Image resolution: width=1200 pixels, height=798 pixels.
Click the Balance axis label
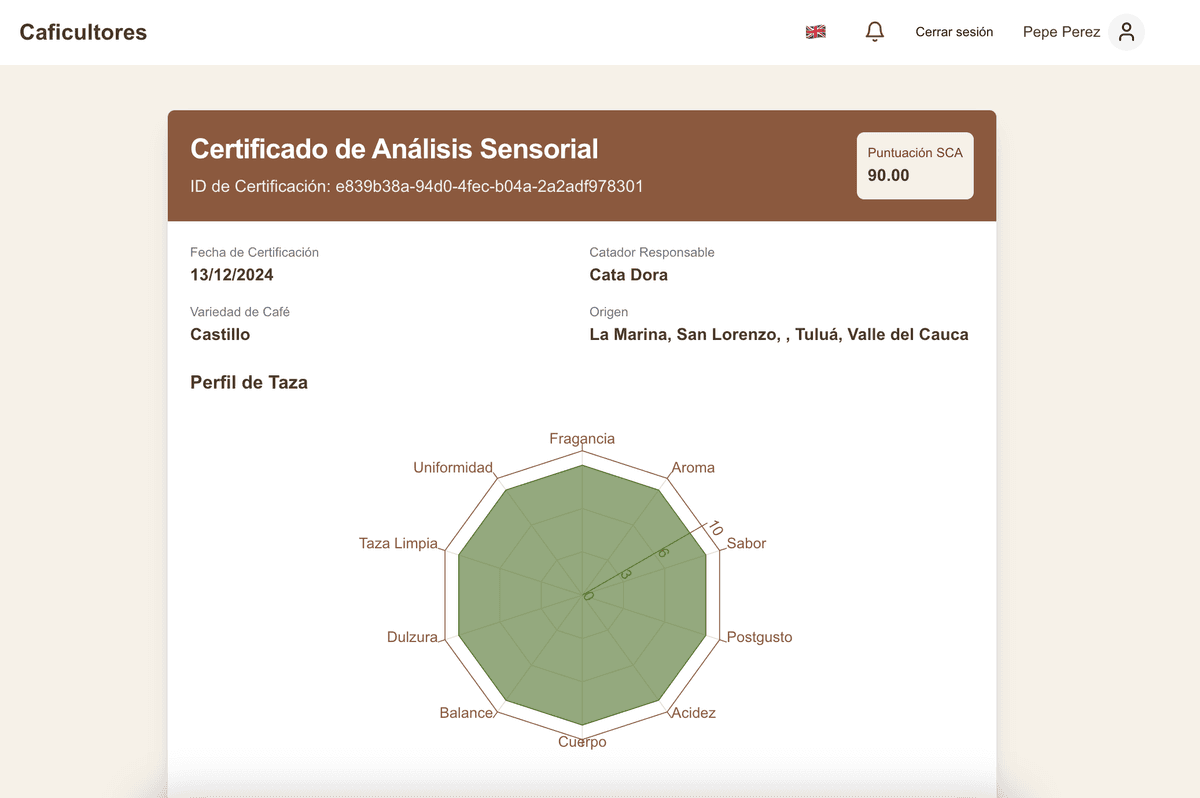466,713
